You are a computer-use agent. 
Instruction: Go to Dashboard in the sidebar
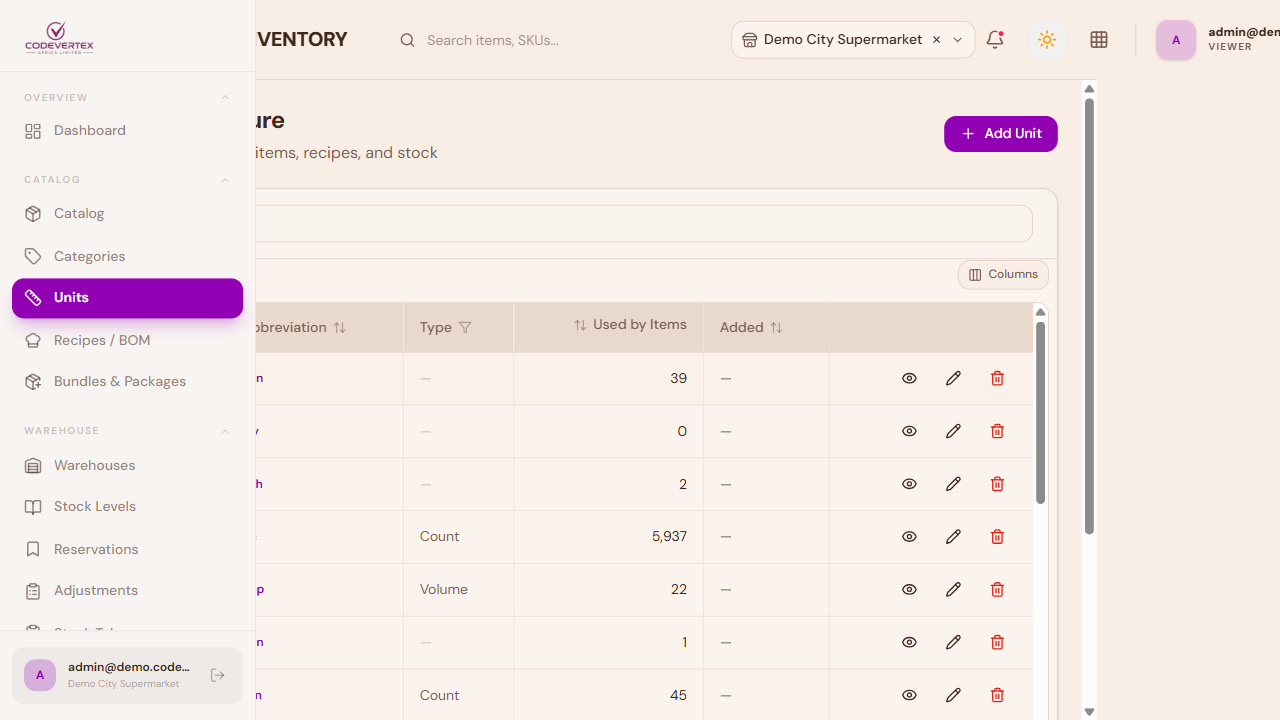[127, 131]
